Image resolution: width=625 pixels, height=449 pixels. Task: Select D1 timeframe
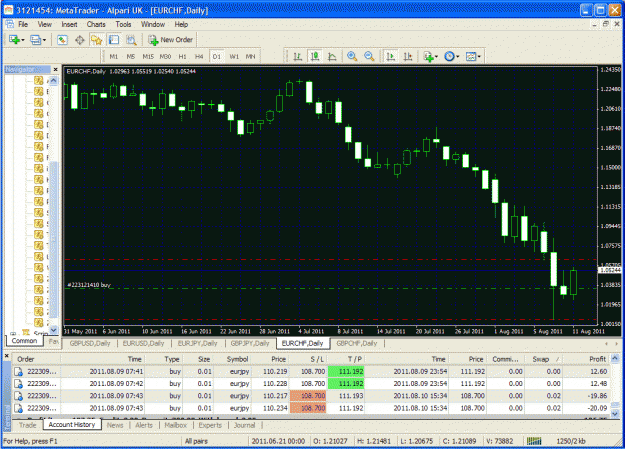coord(216,57)
